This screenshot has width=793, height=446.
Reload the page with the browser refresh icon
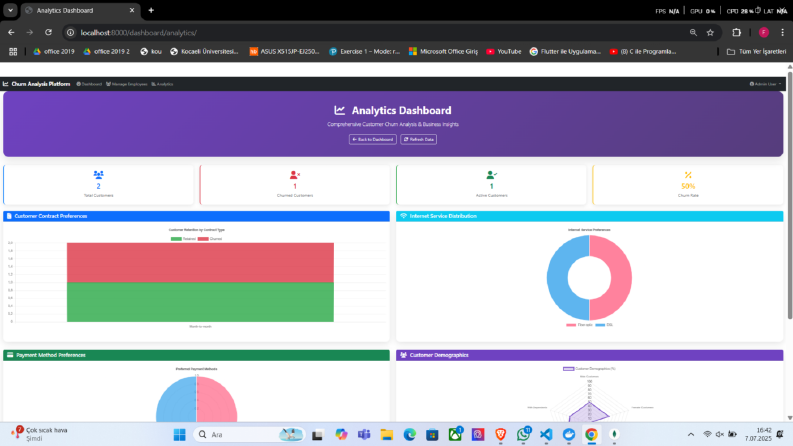49,32
